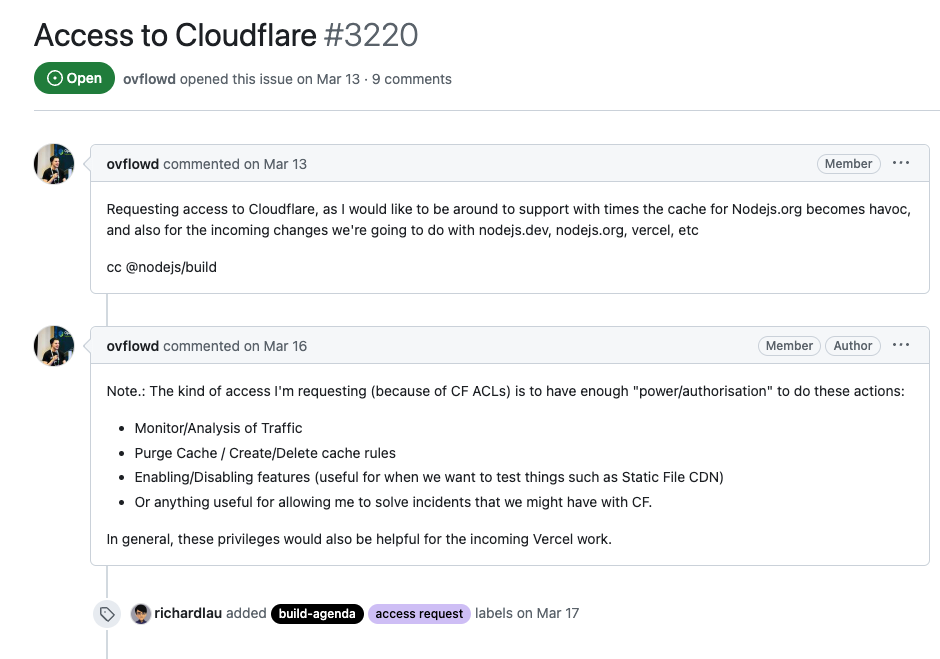
Task: Select the build-agenda label
Action: pyautogui.click(x=317, y=613)
